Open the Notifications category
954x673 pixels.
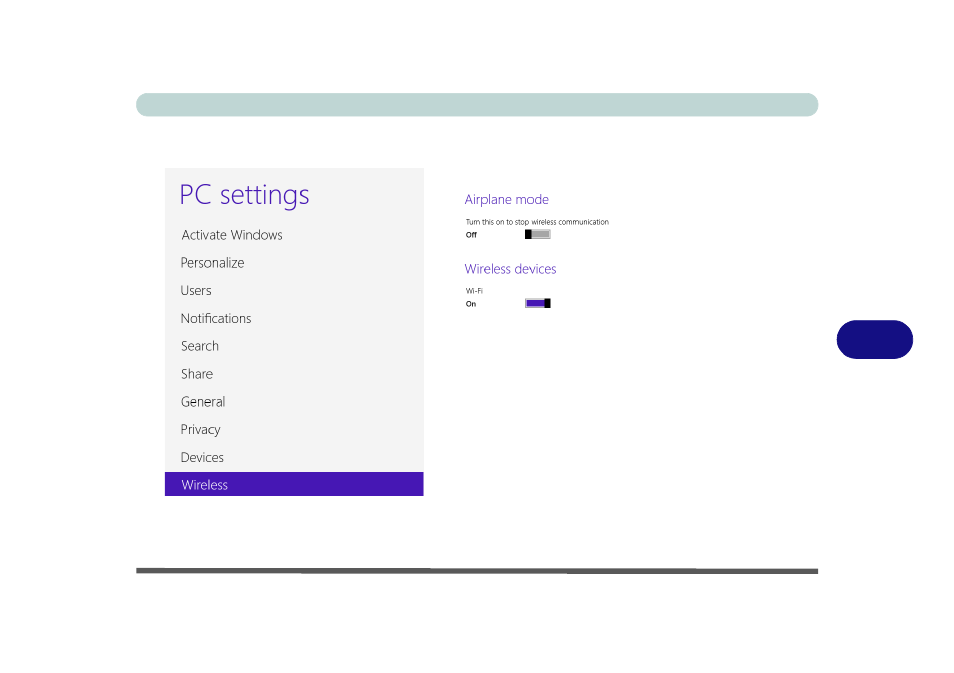[x=216, y=318]
